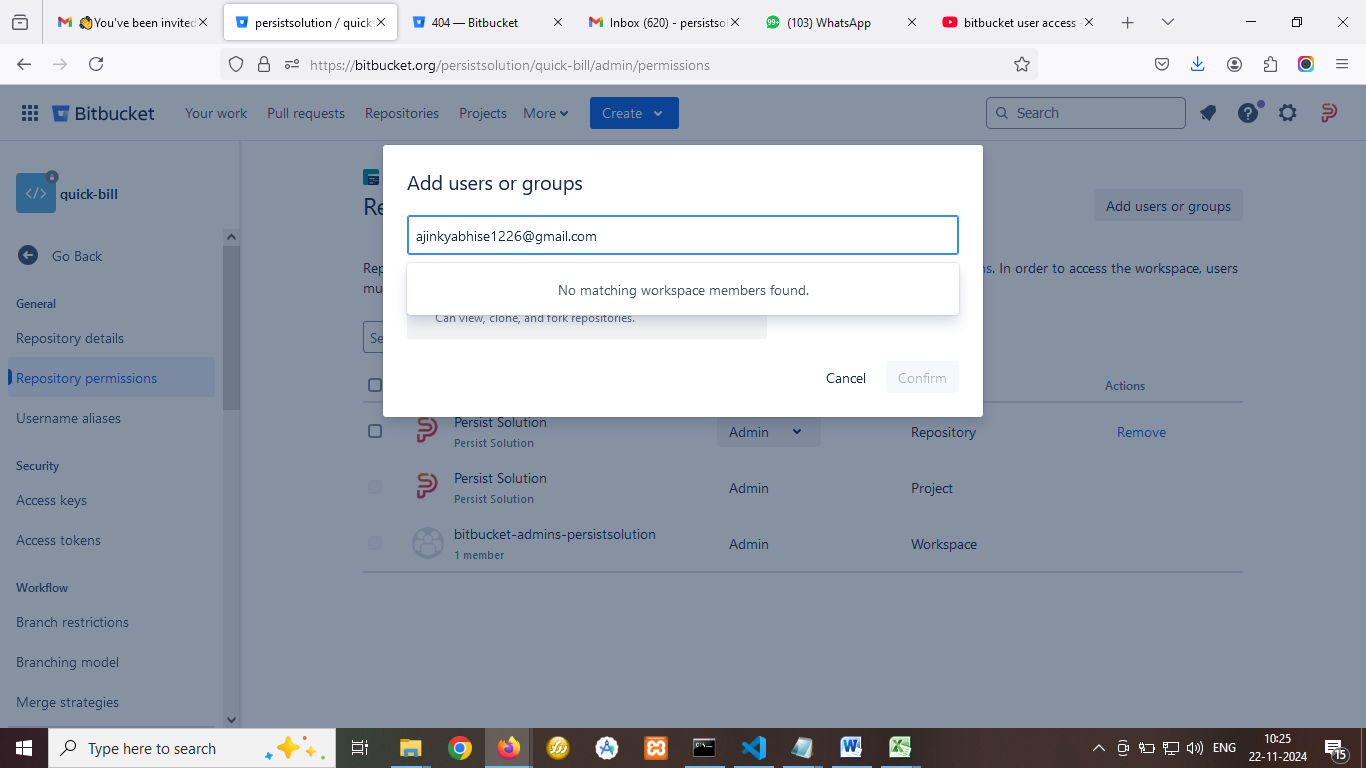Click the Persist Solution profile avatar
The image size is (1366, 768).
(1329, 113)
